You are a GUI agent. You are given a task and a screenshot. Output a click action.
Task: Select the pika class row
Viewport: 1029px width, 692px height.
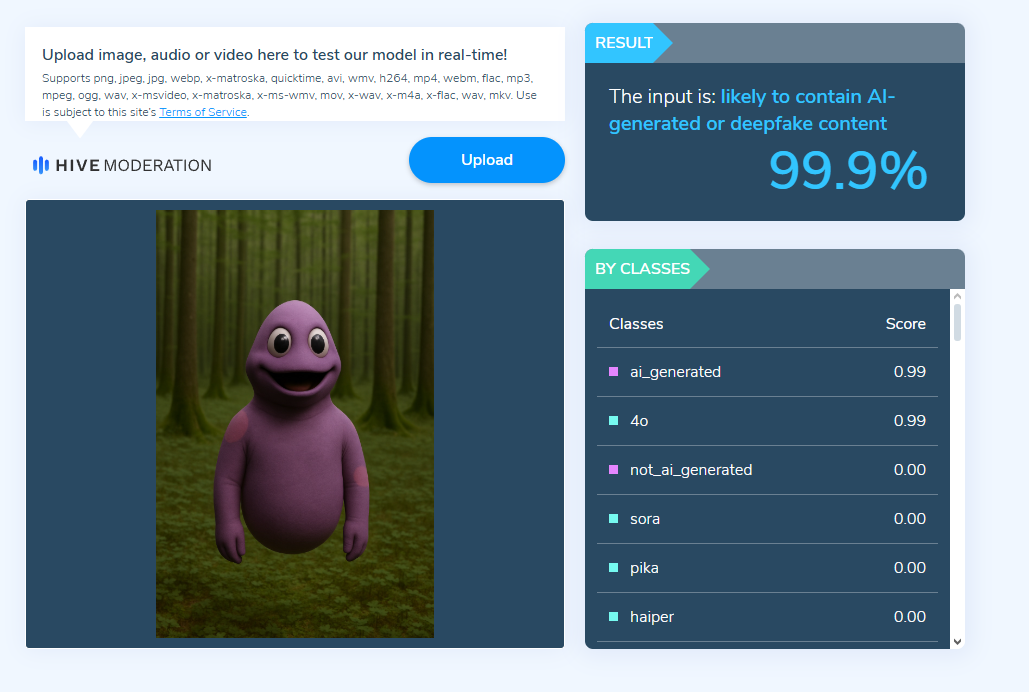[767, 568]
